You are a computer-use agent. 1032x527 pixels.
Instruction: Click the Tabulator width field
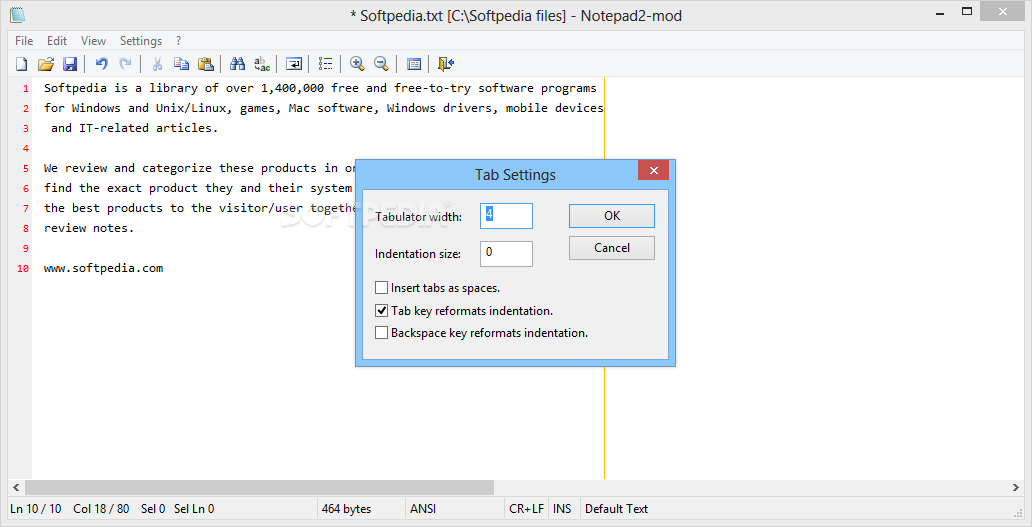click(506, 216)
